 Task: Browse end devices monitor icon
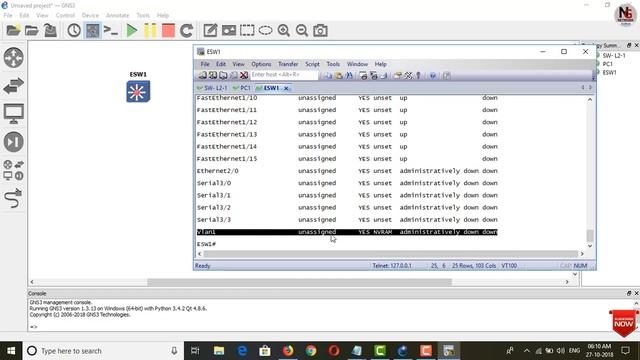[13, 114]
